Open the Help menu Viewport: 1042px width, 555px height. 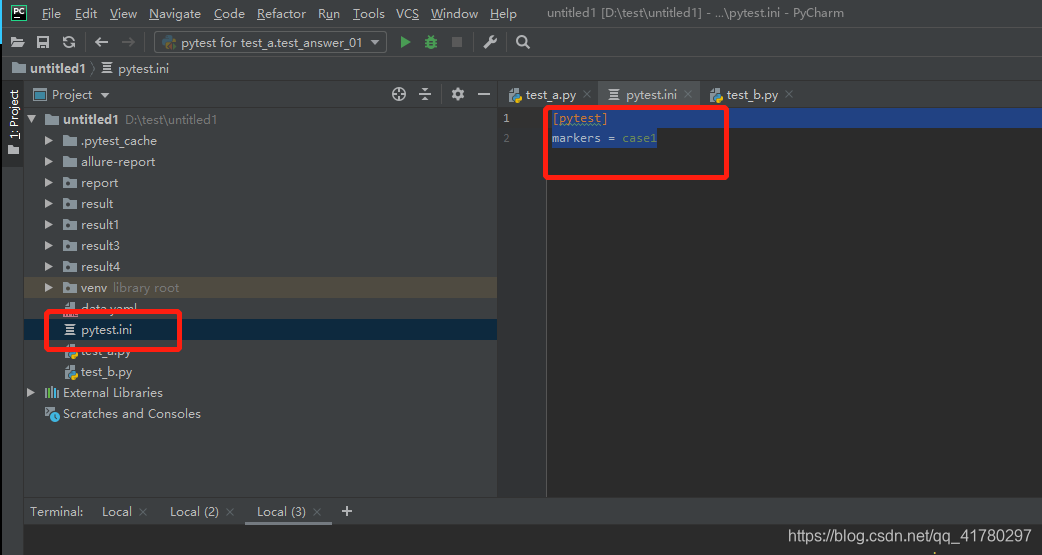(x=503, y=13)
